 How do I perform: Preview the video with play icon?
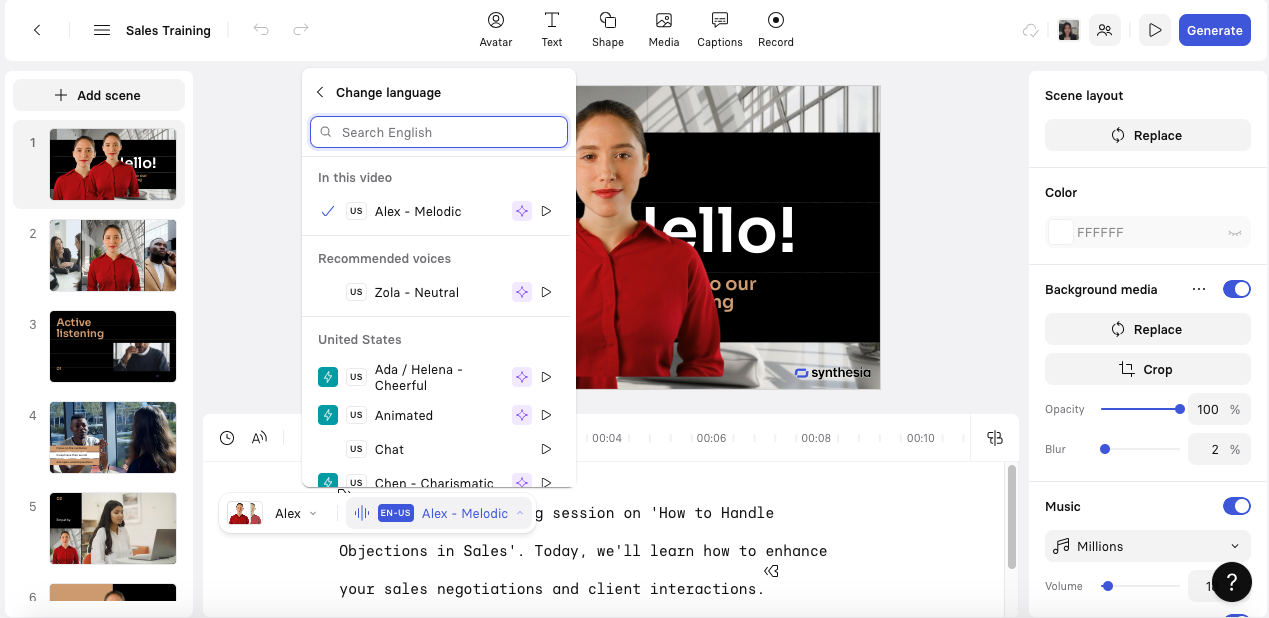[x=1155, y=30]
